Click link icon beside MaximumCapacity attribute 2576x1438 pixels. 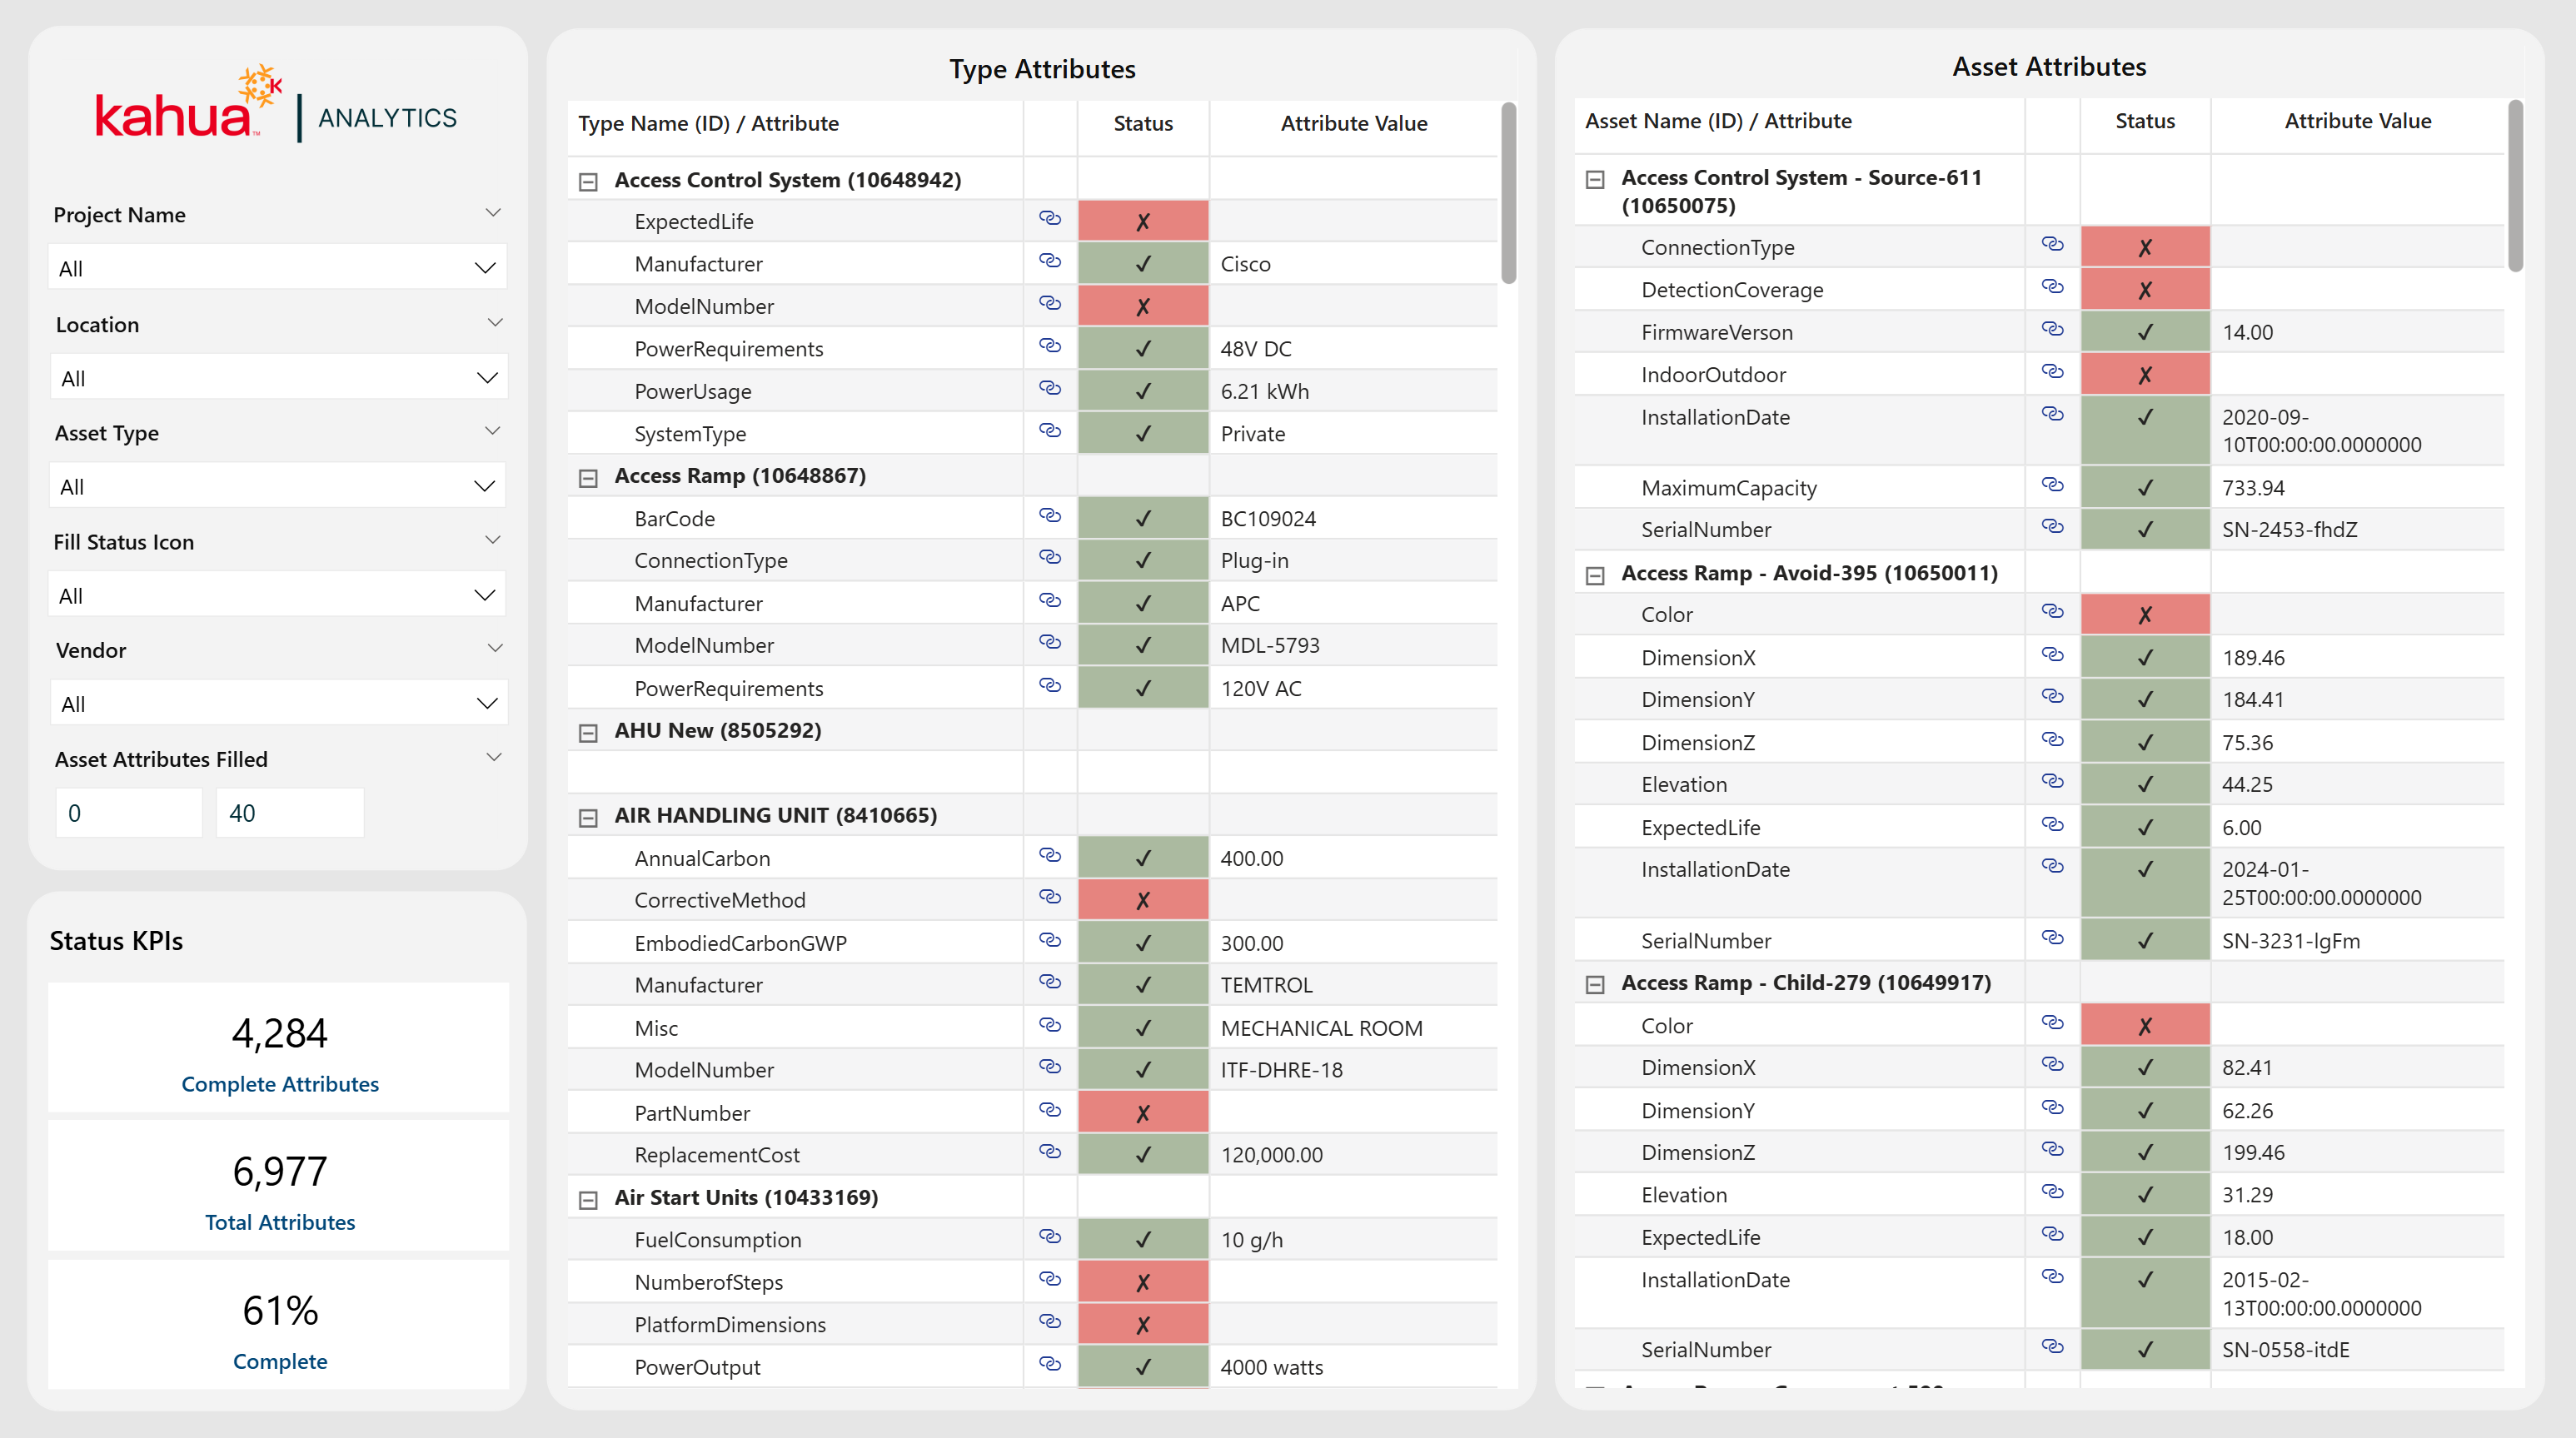pyautogui.click(x=2052, y=485)
